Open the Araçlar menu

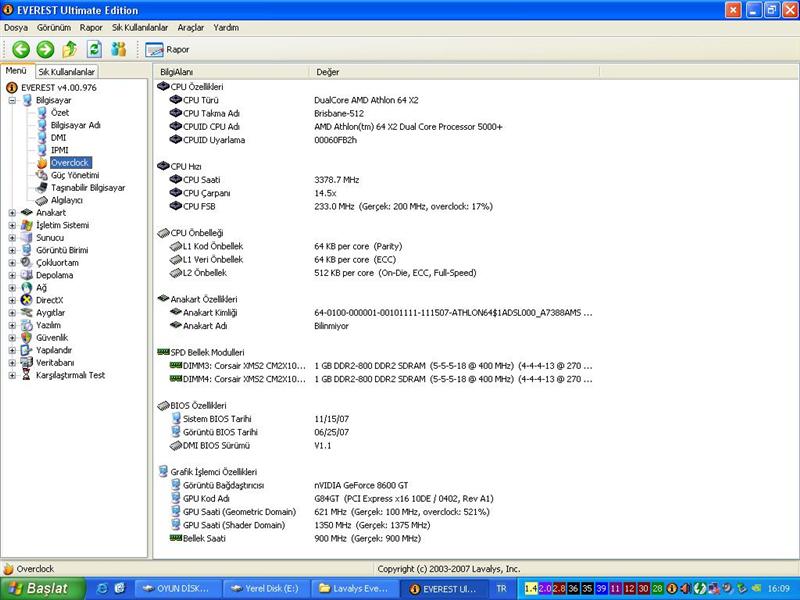tap(191, 28)
